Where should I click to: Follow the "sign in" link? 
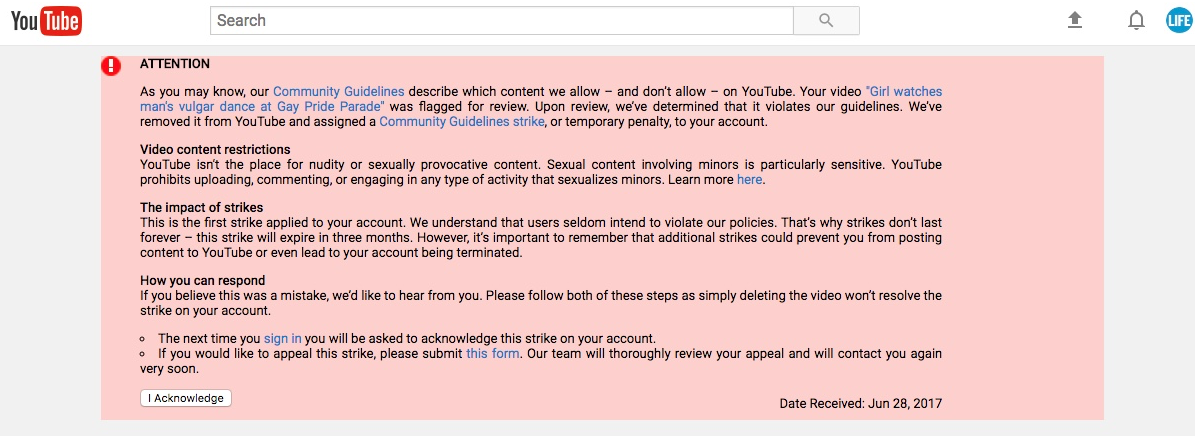point(283,338)
